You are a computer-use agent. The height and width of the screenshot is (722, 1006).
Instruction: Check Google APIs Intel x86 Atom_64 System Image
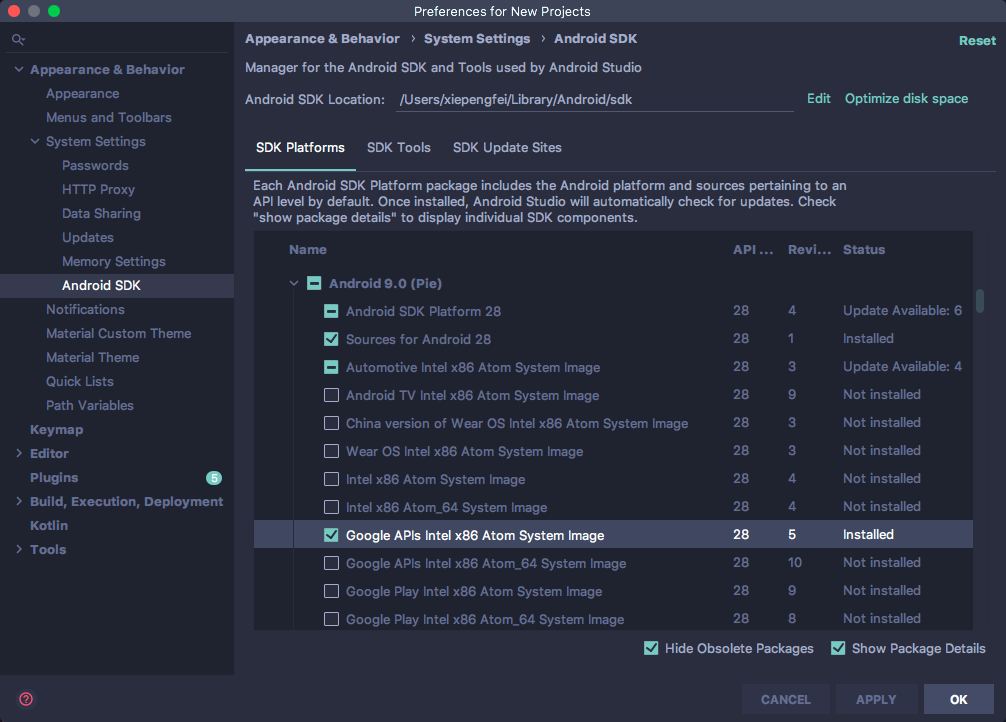pyautogui.click(x=331, y=563)
